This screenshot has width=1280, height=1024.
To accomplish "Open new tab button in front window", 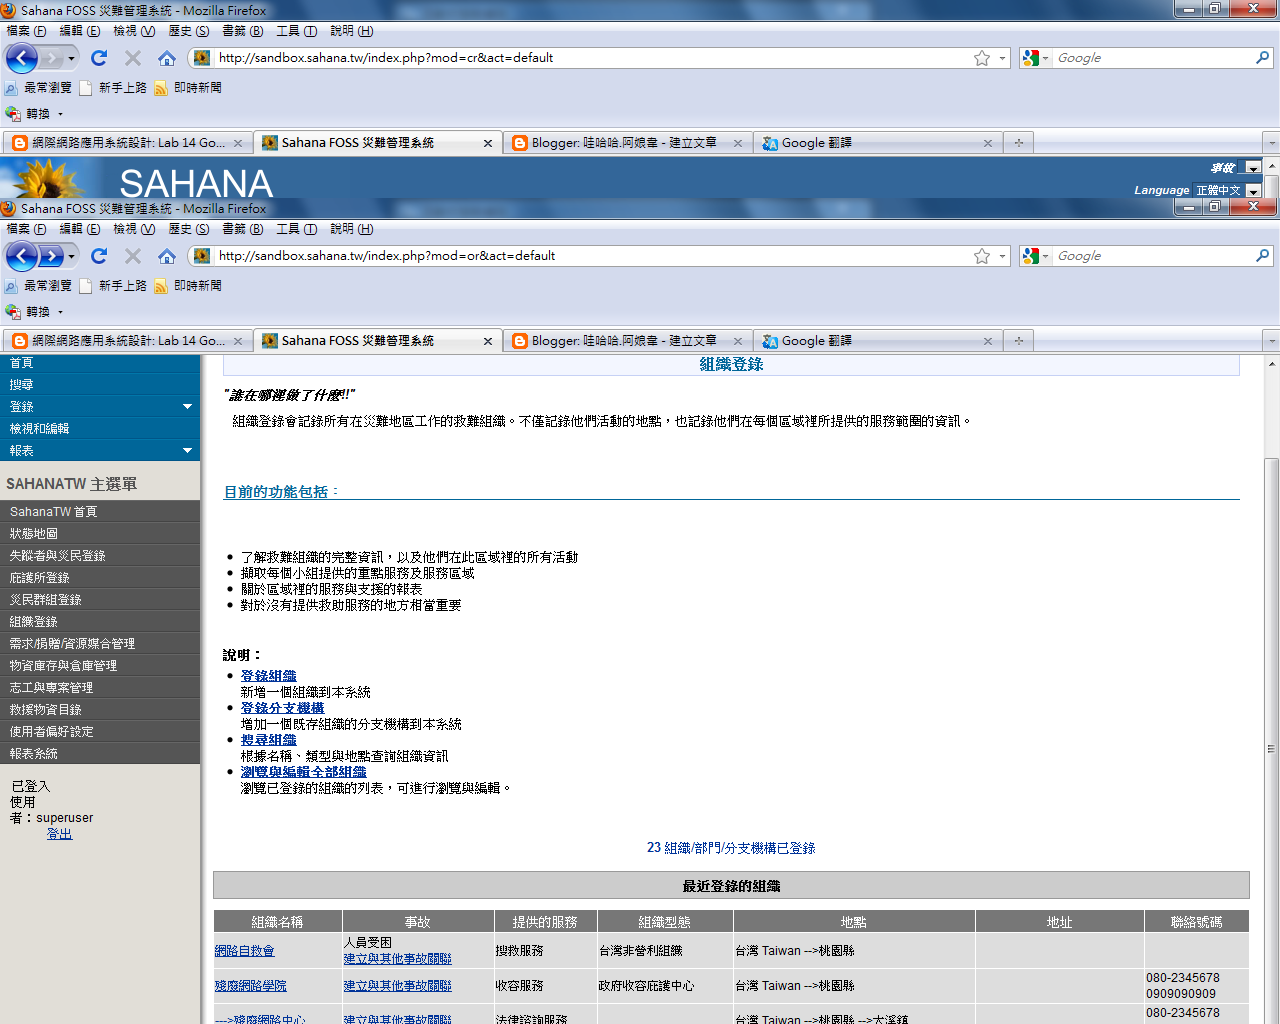I will click(x=1018, y=341).
